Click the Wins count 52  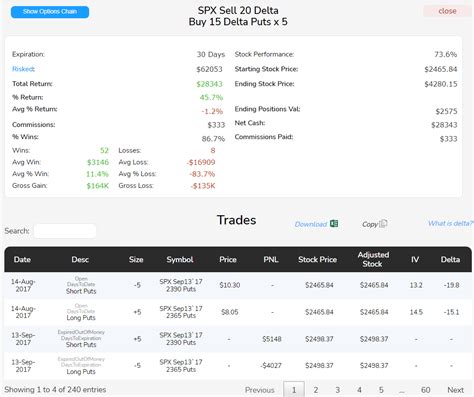point(104,151)
